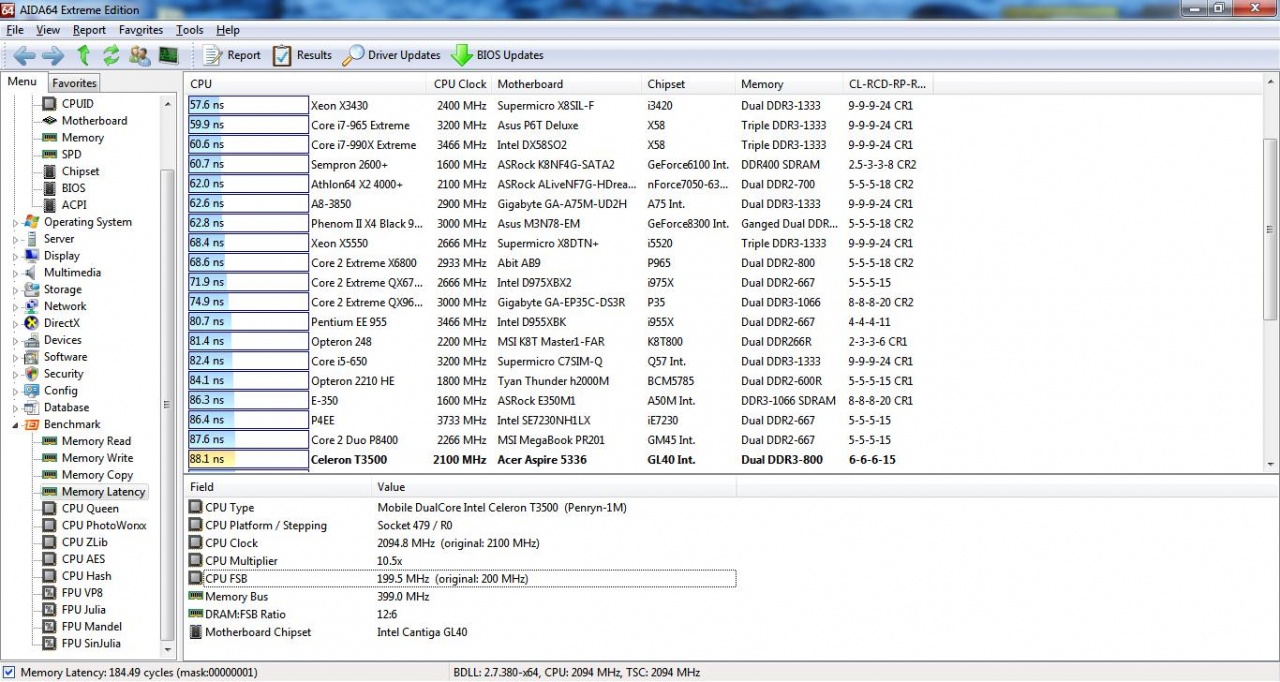Select Memory Copy benchmark

[x=97, y=475]
